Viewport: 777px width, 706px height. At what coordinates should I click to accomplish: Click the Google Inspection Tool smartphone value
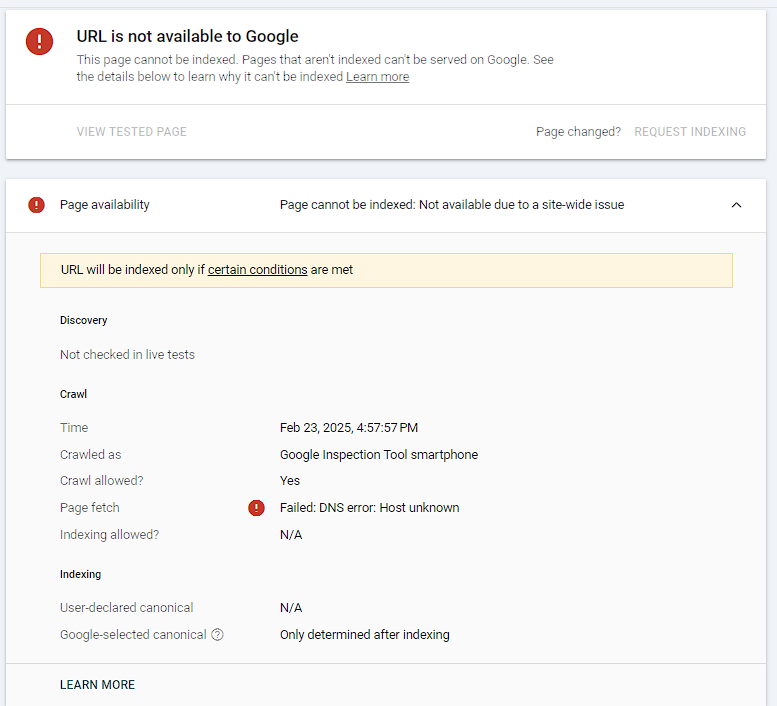click(x=378, y=455)
